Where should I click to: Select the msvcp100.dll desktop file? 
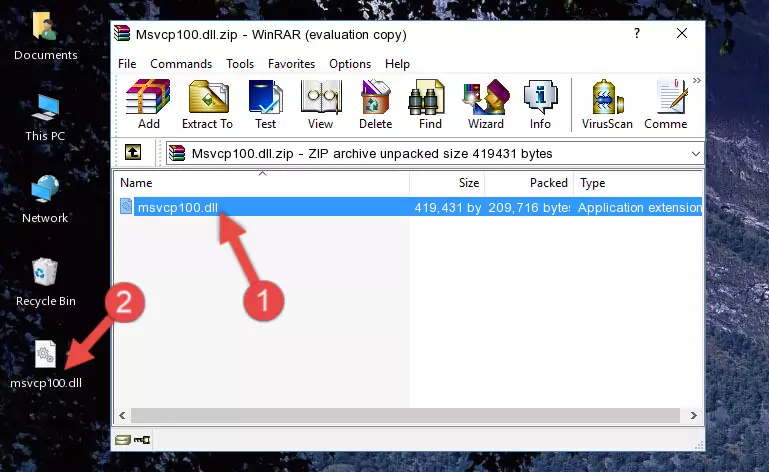click(x=46, y=365)
